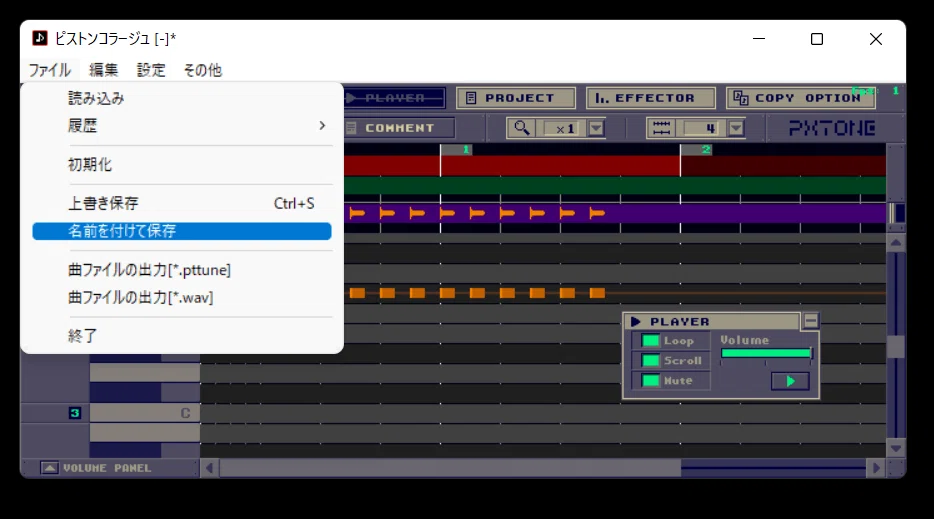
Task: Open the ファイル menu
Action: [x=49, y=70]
